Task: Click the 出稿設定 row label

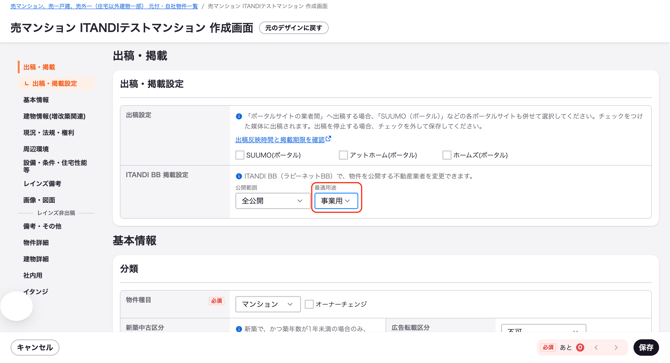Action: [x=138, y=115]
